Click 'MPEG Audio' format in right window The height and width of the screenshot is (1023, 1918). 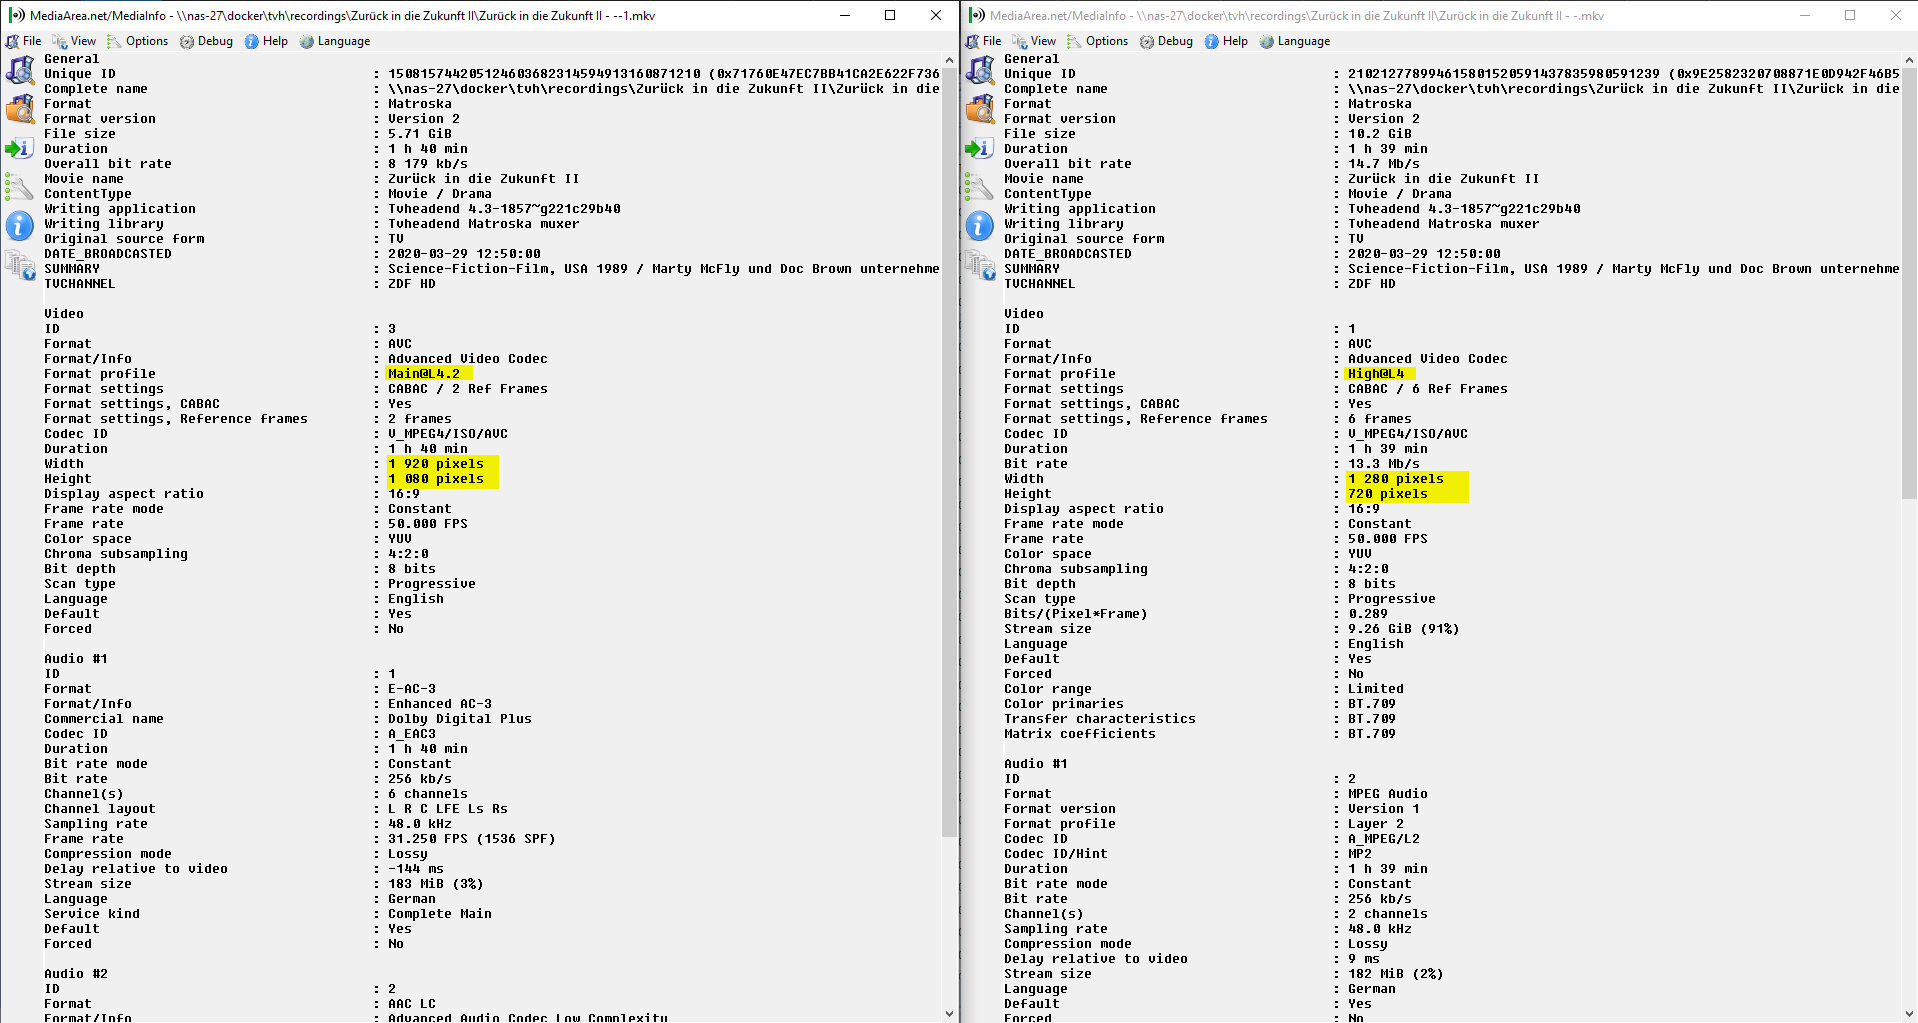click(x=1388, y=794)
